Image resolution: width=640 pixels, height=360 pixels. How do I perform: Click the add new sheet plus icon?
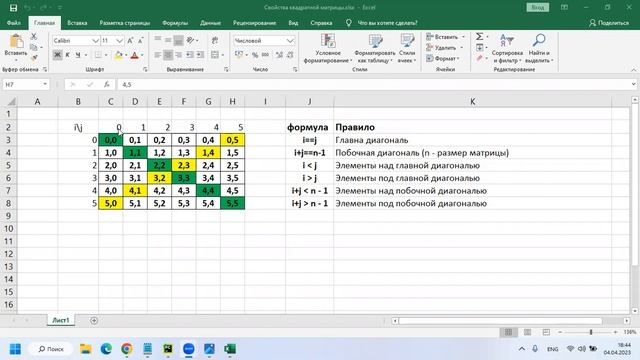click(x=94, y=320)
